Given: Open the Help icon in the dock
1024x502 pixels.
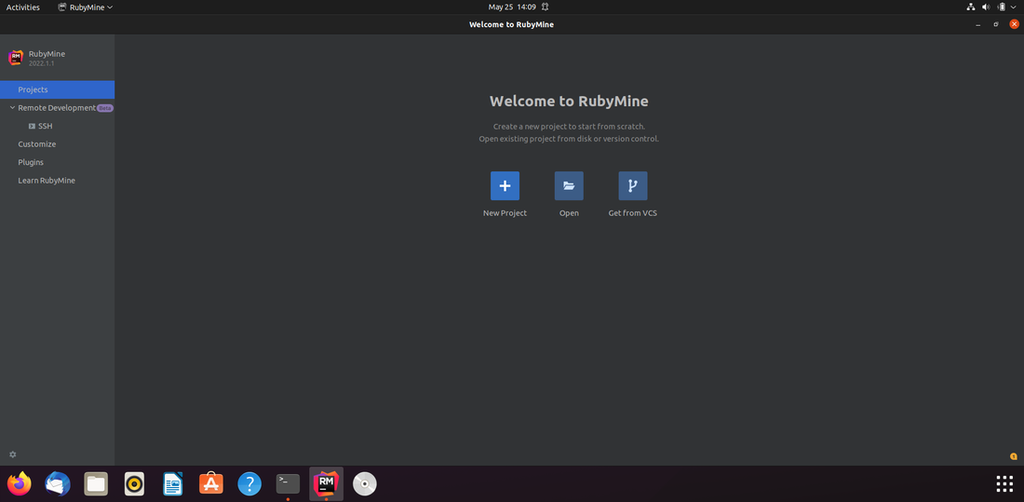Looking at the screenshot, I should pos(249,484).
